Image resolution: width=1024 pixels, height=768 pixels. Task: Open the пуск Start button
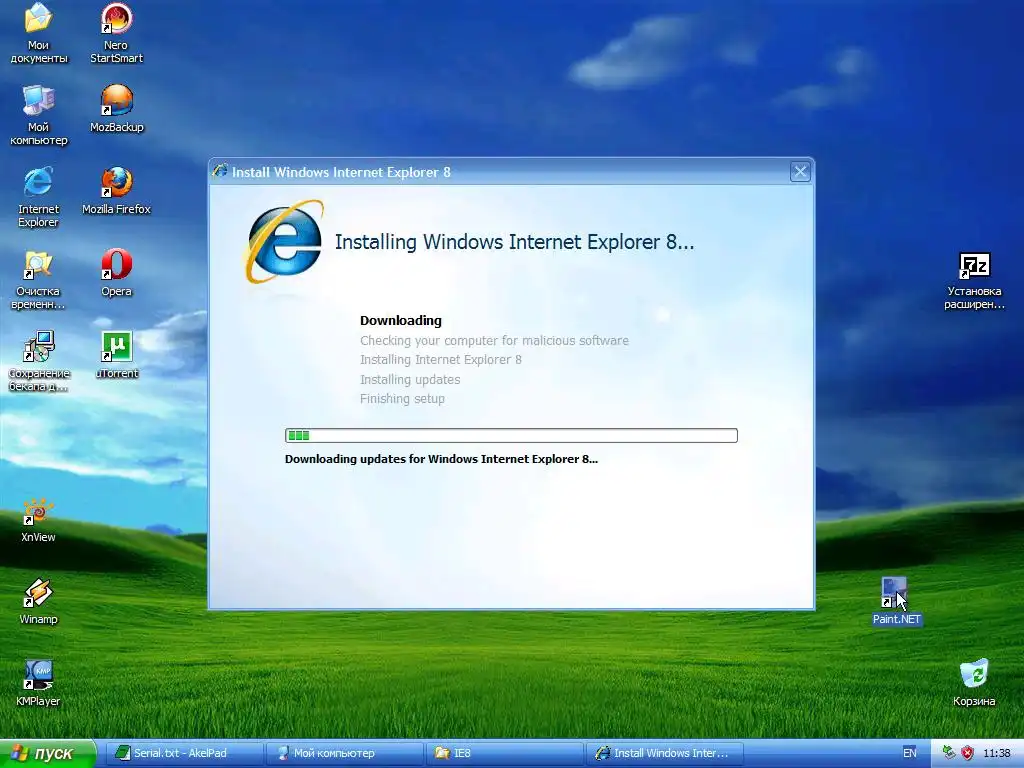coord(47,753)
